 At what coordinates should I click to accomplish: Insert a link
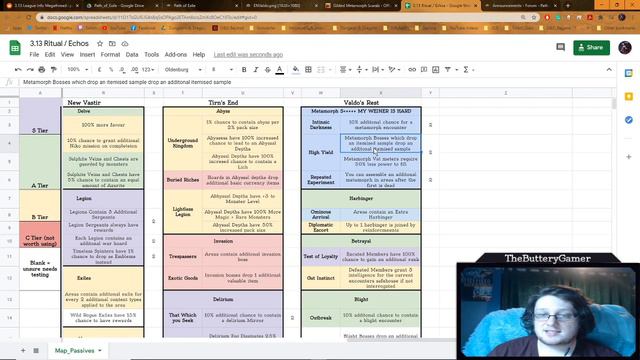[412, 70]
